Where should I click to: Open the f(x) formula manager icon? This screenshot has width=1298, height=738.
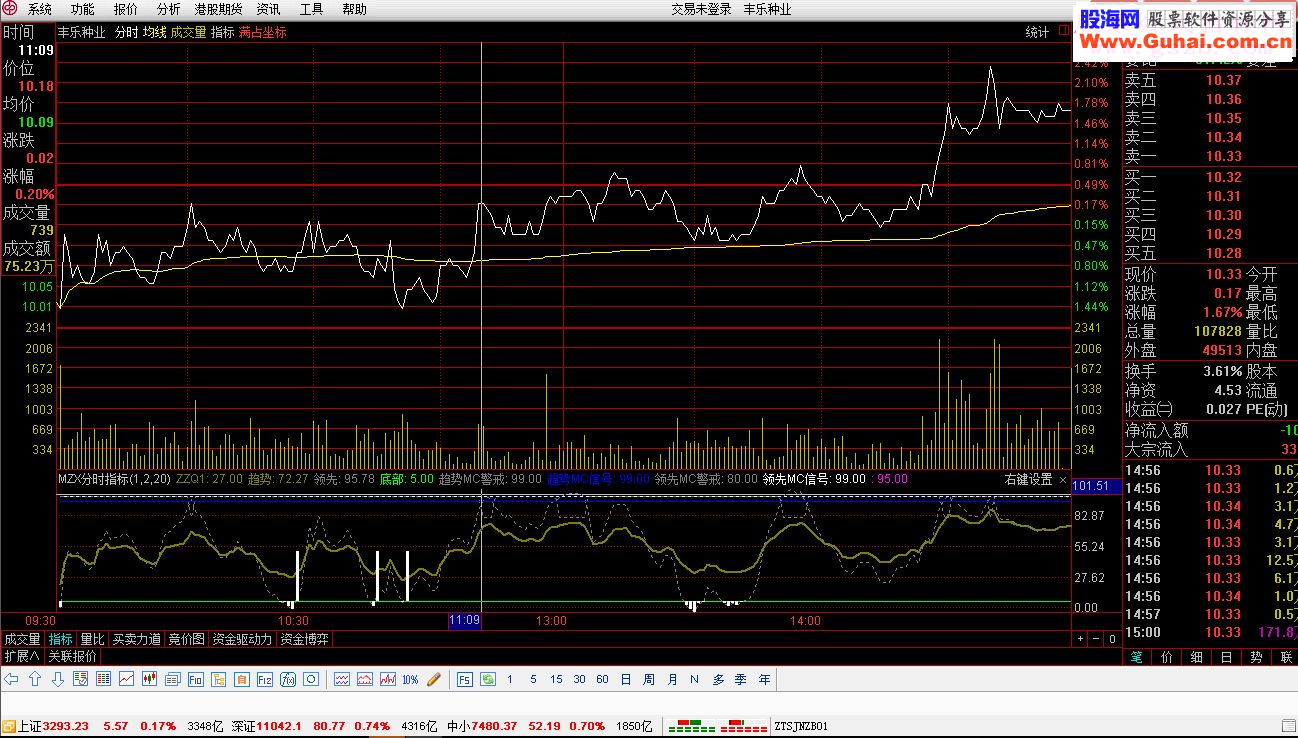(287, 679)
